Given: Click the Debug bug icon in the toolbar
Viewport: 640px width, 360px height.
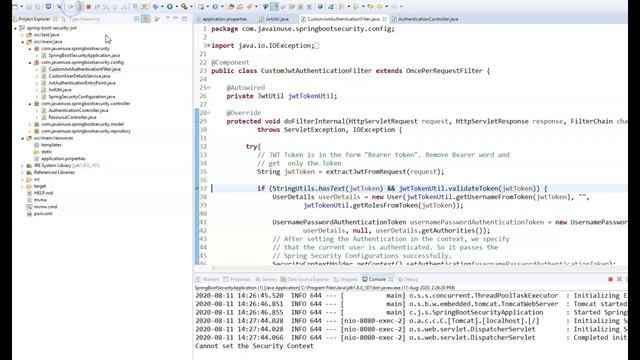Looking at the screenshot, I should pyautogui.click(x=156, y=7).
